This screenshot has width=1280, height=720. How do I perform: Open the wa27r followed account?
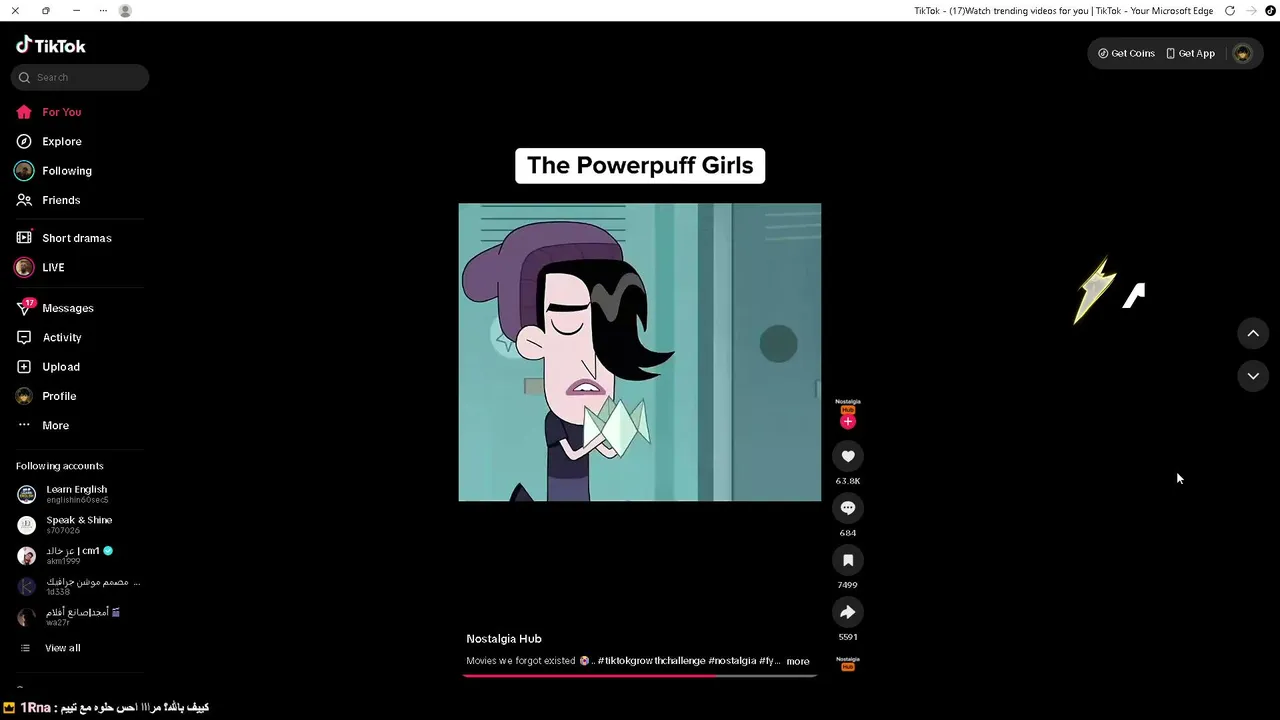click(x=70, y=617)
